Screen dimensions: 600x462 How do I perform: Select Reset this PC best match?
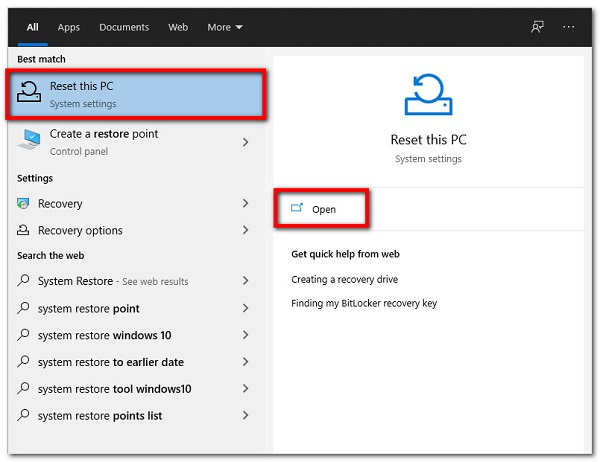coord(136,94)
